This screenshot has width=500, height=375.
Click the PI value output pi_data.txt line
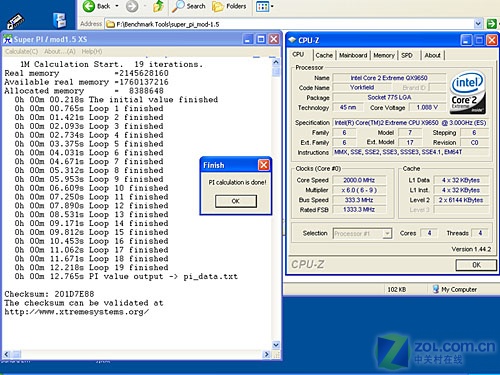[126, 276]
